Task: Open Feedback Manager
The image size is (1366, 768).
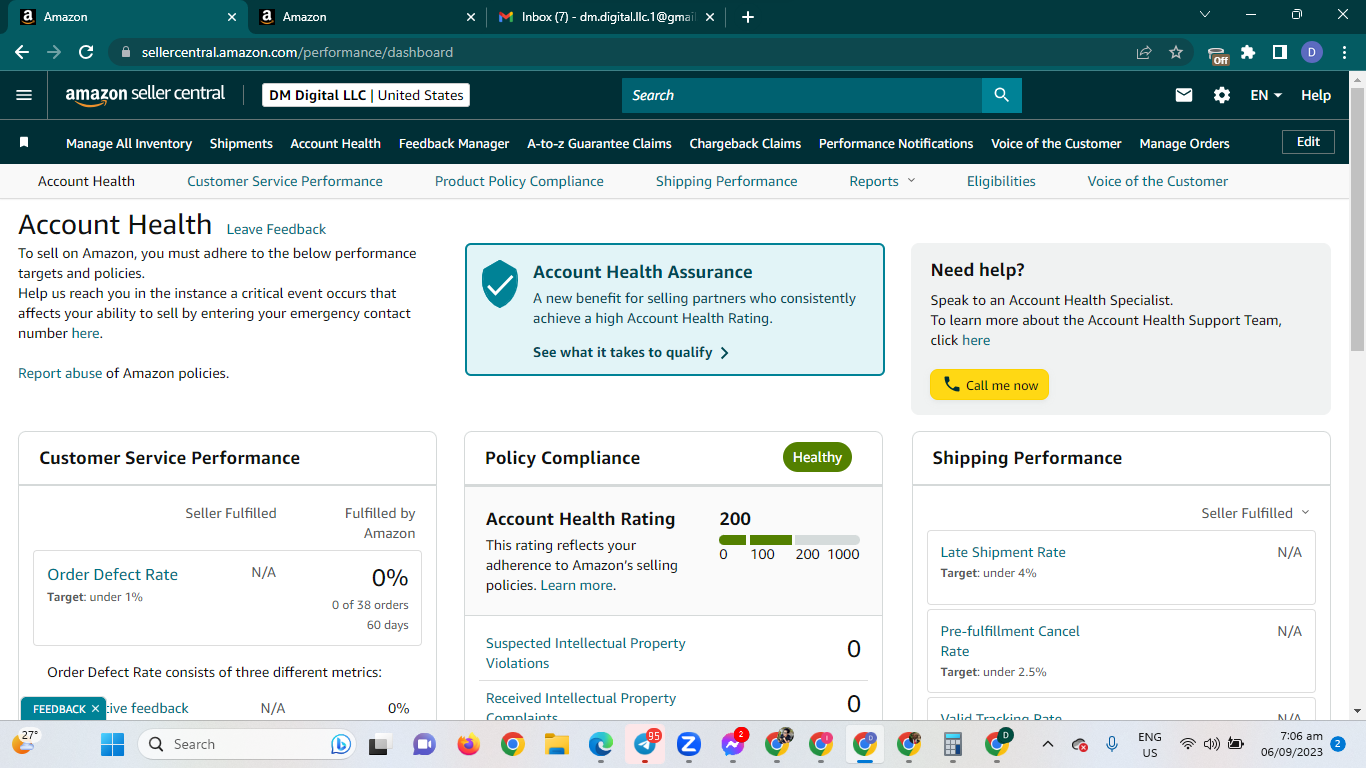Action: point(454,143)
